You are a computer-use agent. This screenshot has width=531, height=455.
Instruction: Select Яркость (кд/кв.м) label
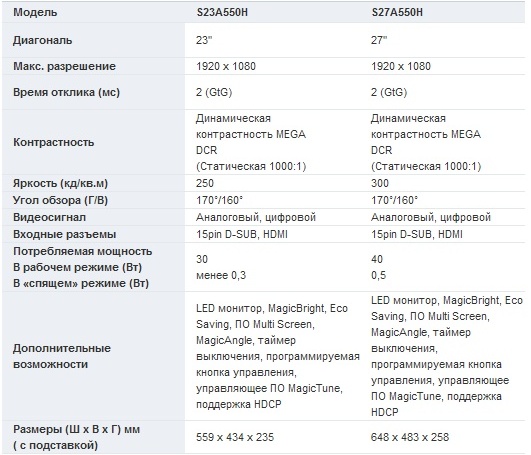[x=60, y=183]
